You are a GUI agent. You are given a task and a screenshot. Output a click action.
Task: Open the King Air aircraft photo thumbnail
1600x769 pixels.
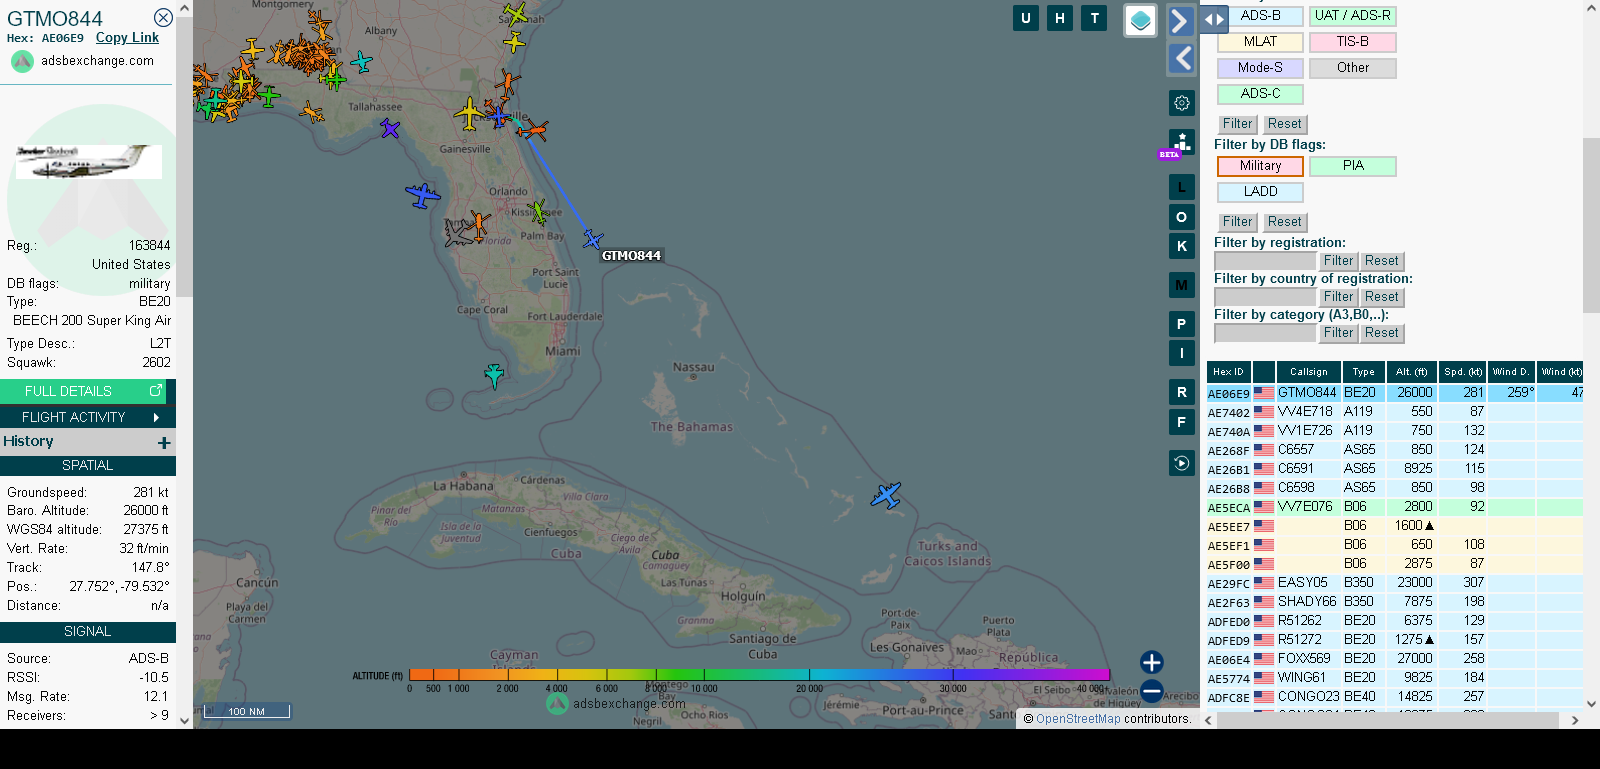[x=88, y=161]
